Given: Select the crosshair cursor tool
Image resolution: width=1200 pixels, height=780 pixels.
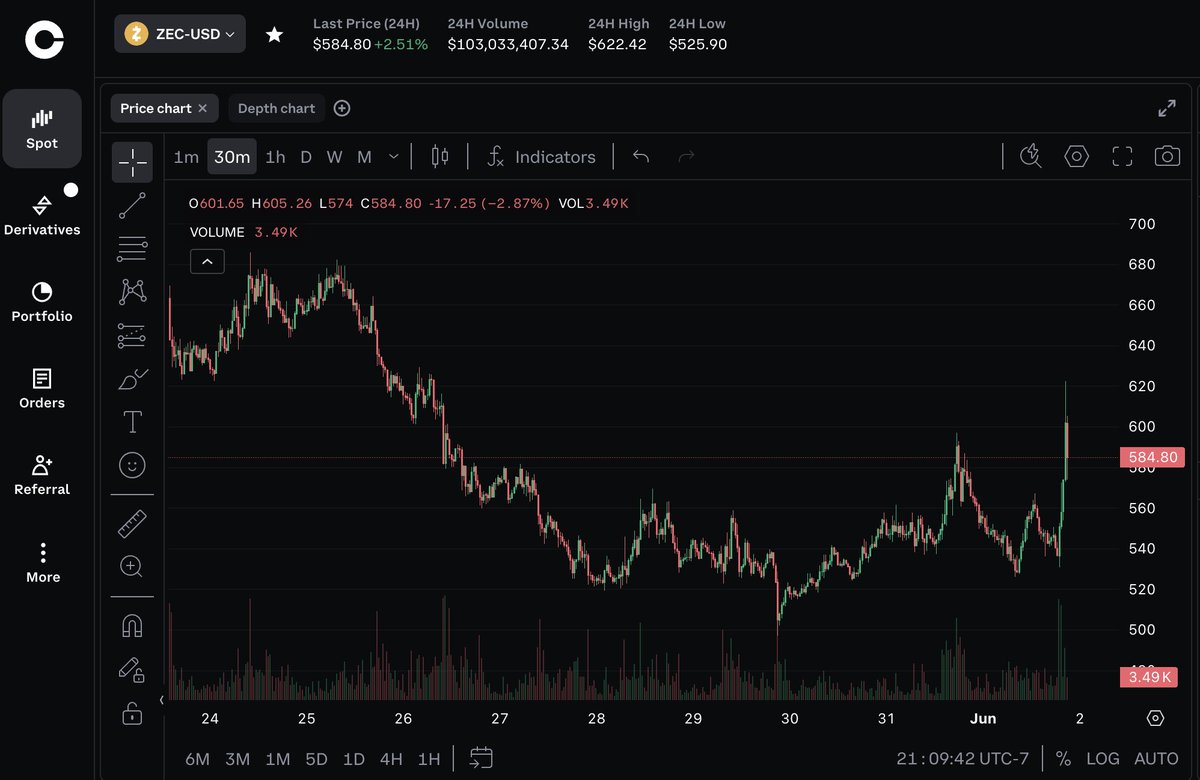Looking at the screenshot, I should [x=132, y=162].
